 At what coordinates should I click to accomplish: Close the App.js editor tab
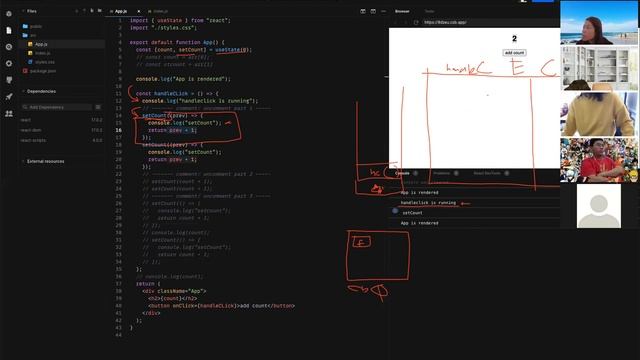[139, 11]
